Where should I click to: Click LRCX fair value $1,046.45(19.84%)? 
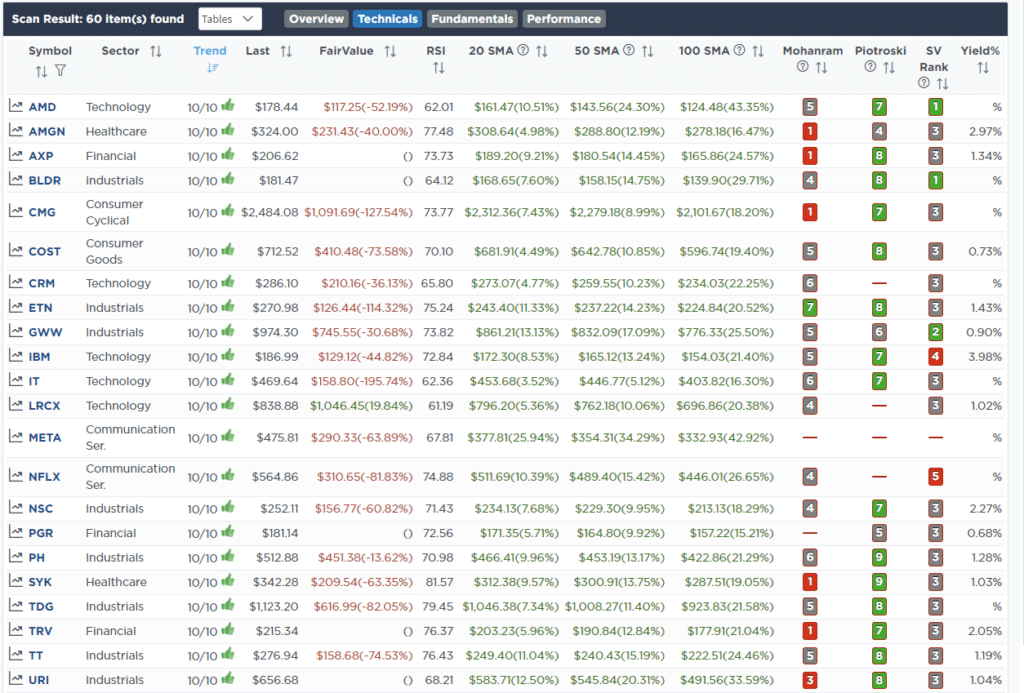[361, 406]
